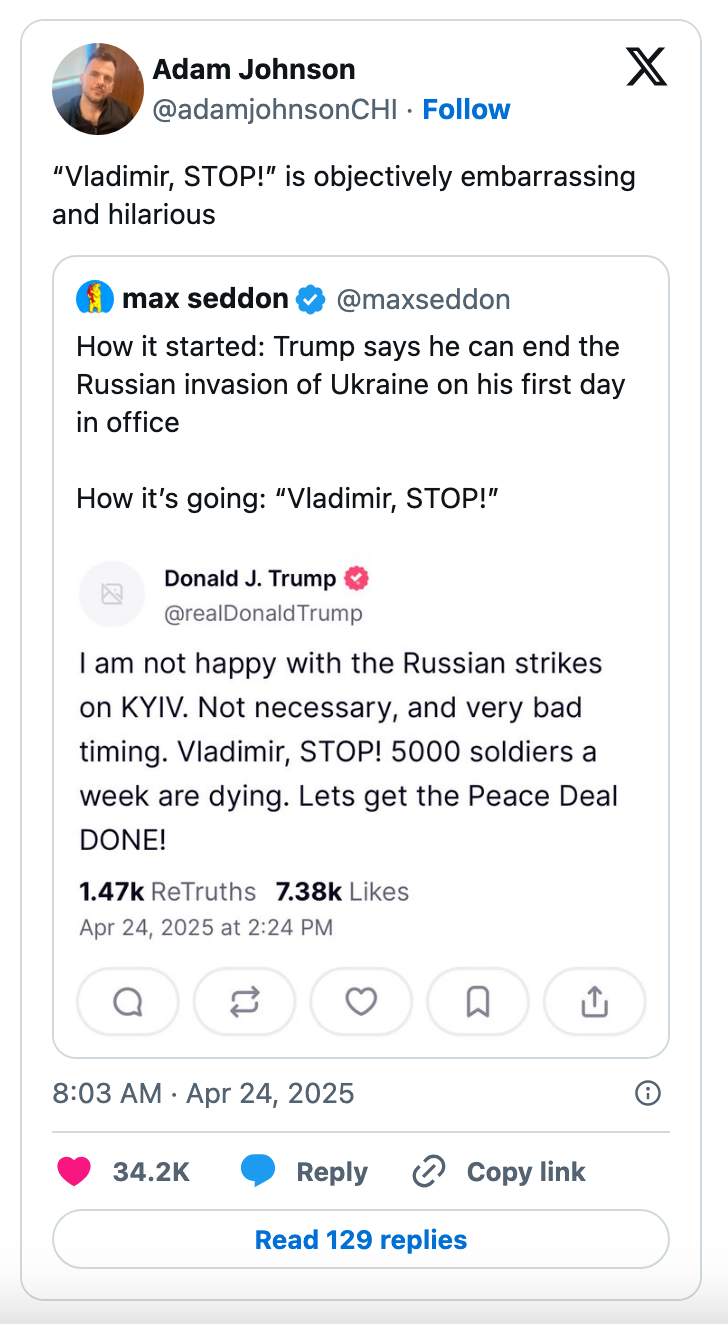Follow @adamjohnsonCHI
728x1324 pixels.
[466, 110]
